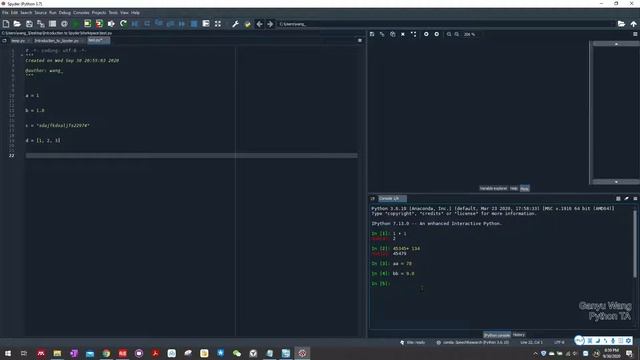
Task: Open the View menu
Action: click(x=124, y=13)
